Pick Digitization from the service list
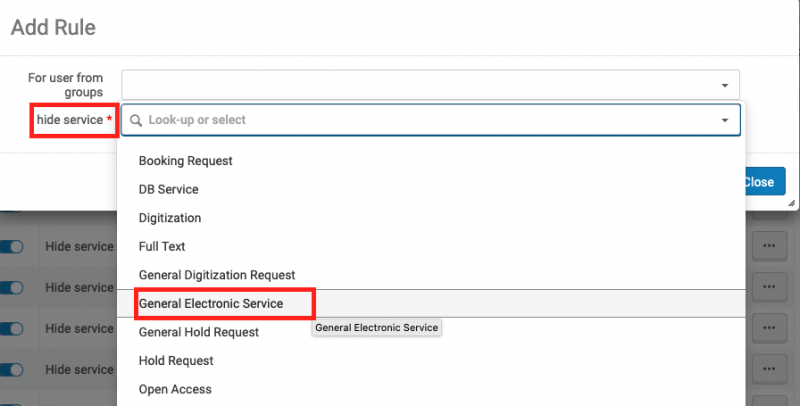800x406 pixels. click(x=170, y=217)
